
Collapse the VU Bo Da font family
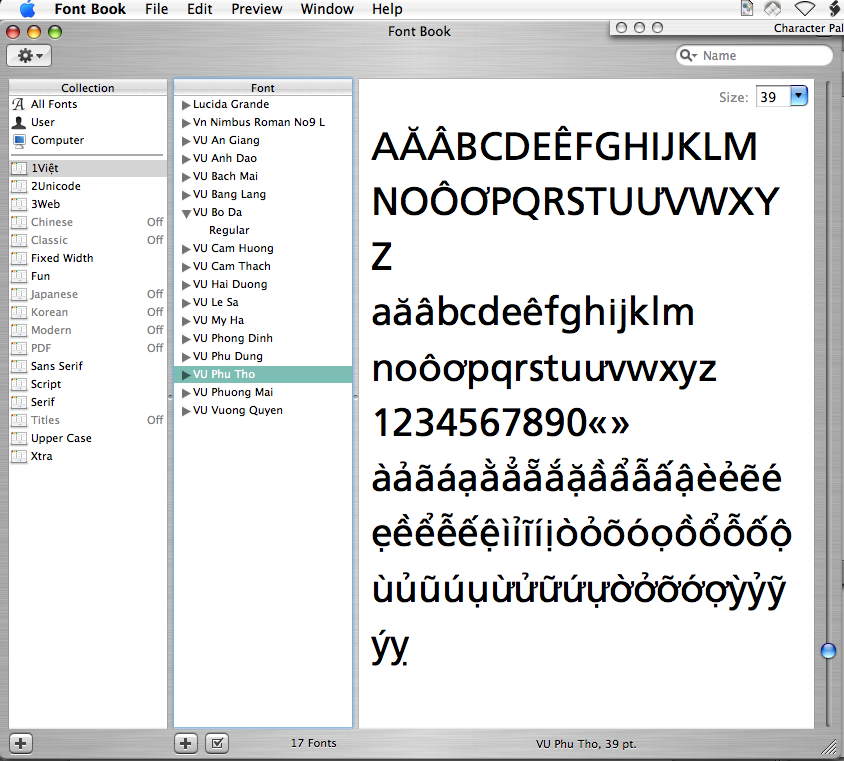(x=186, y=213)
